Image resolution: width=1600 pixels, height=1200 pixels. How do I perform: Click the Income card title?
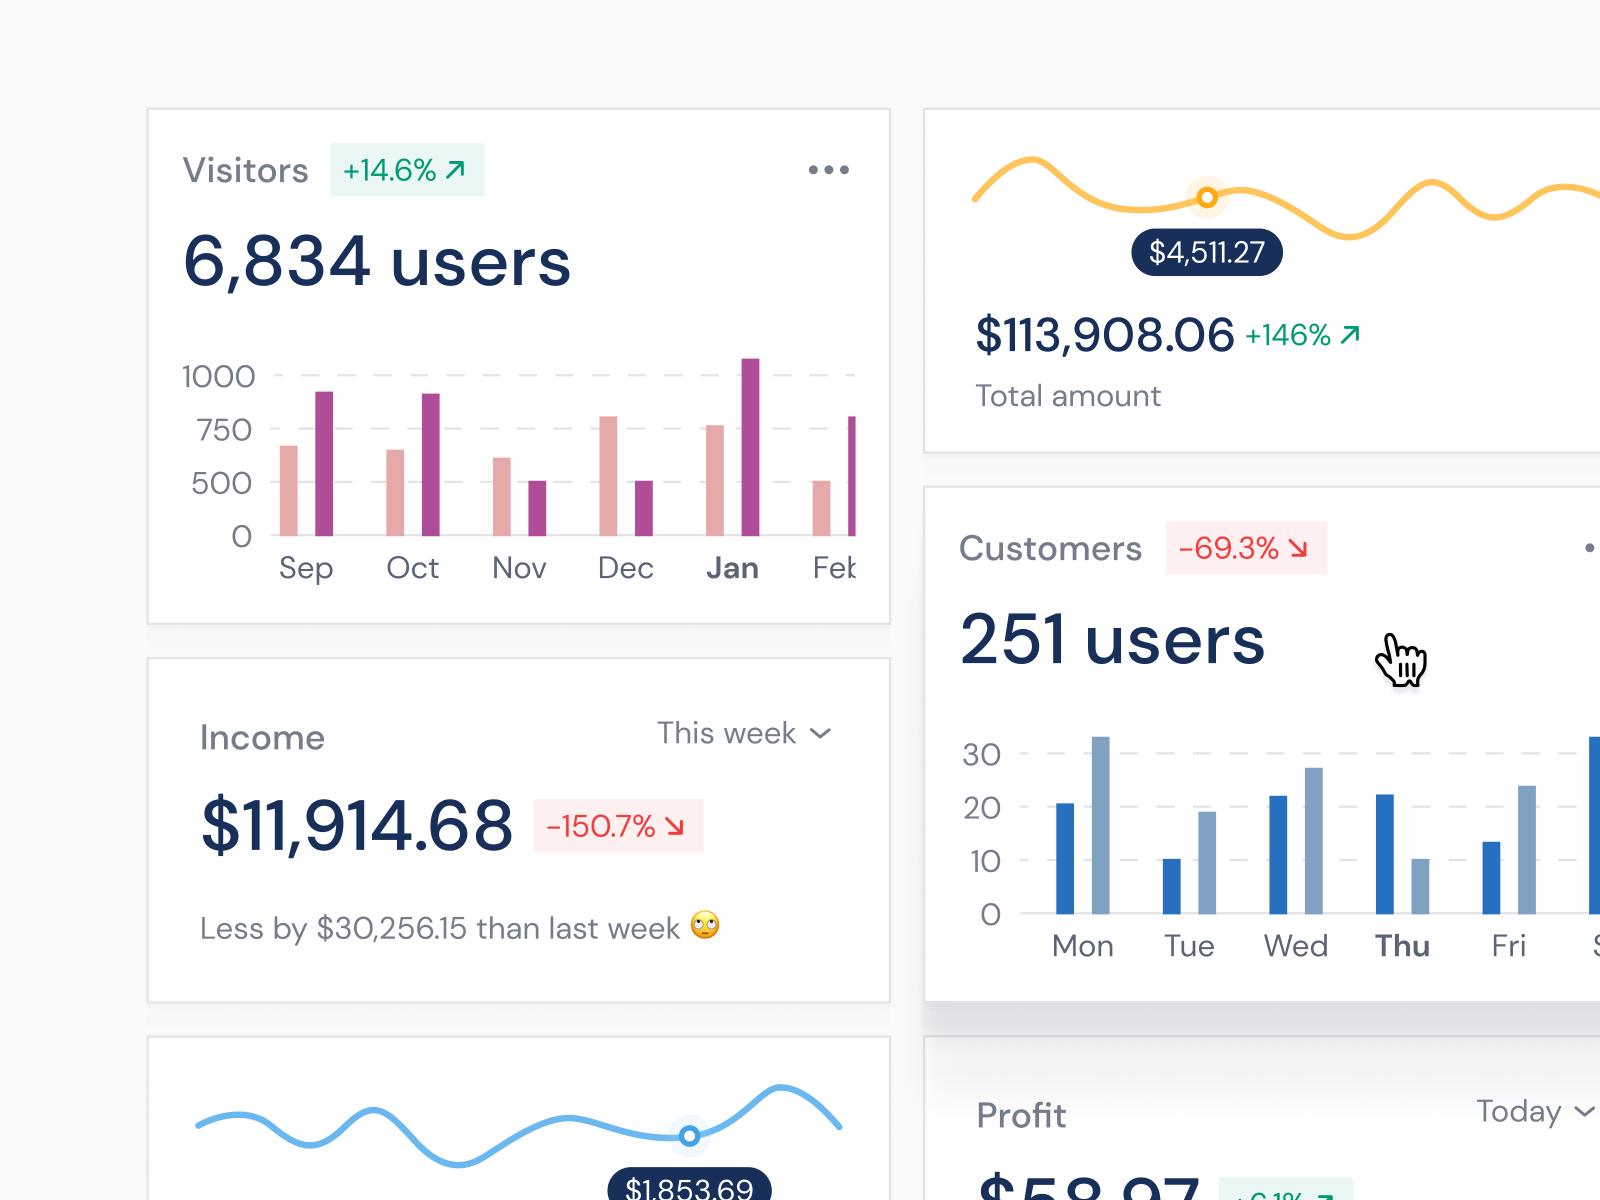point(262,737)
